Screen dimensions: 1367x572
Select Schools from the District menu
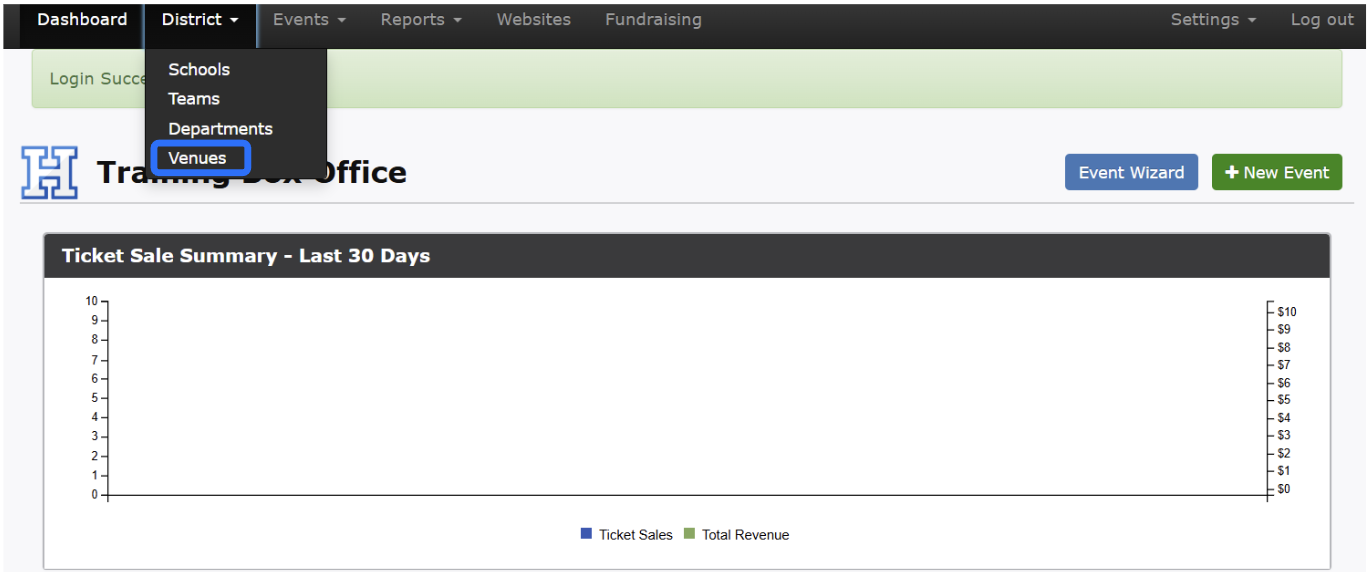click(x=199, y=69)
